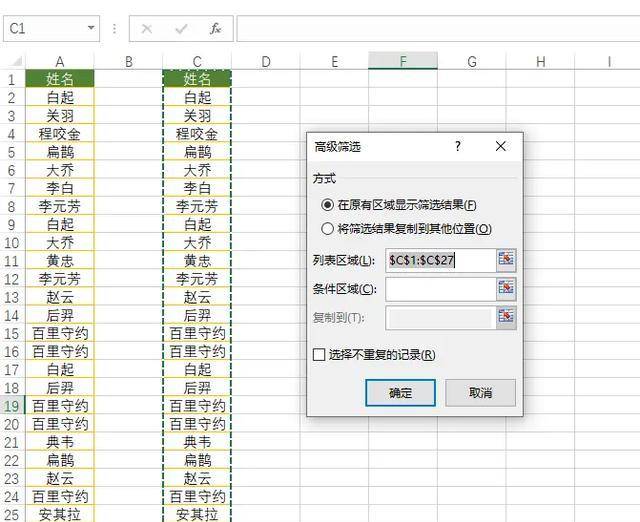Select 在原有区域显示筛选结果 radio option
Screen dimensions: 640x522
click(327, 204)
